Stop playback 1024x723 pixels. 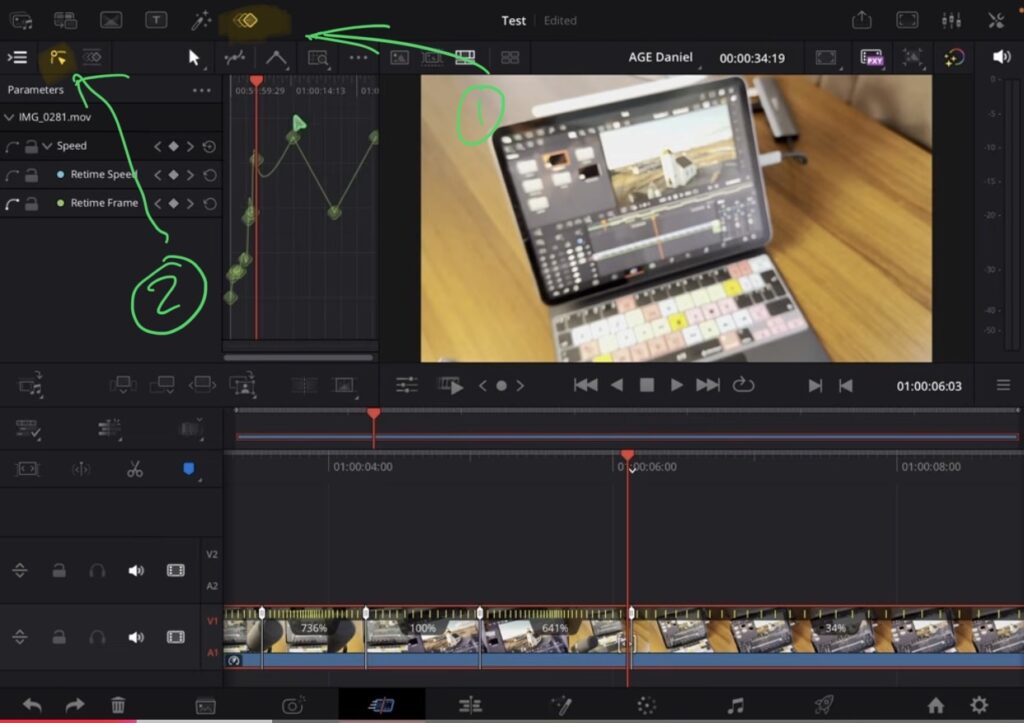(x=647, y=385)
